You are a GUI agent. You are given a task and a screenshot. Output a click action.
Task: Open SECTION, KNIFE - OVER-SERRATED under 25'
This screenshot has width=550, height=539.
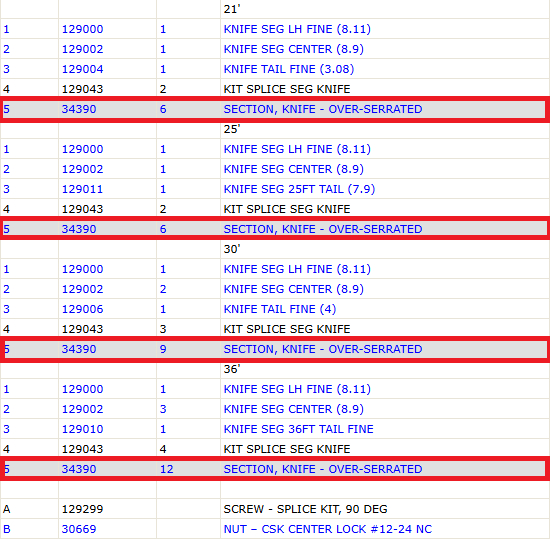(323, 229)
